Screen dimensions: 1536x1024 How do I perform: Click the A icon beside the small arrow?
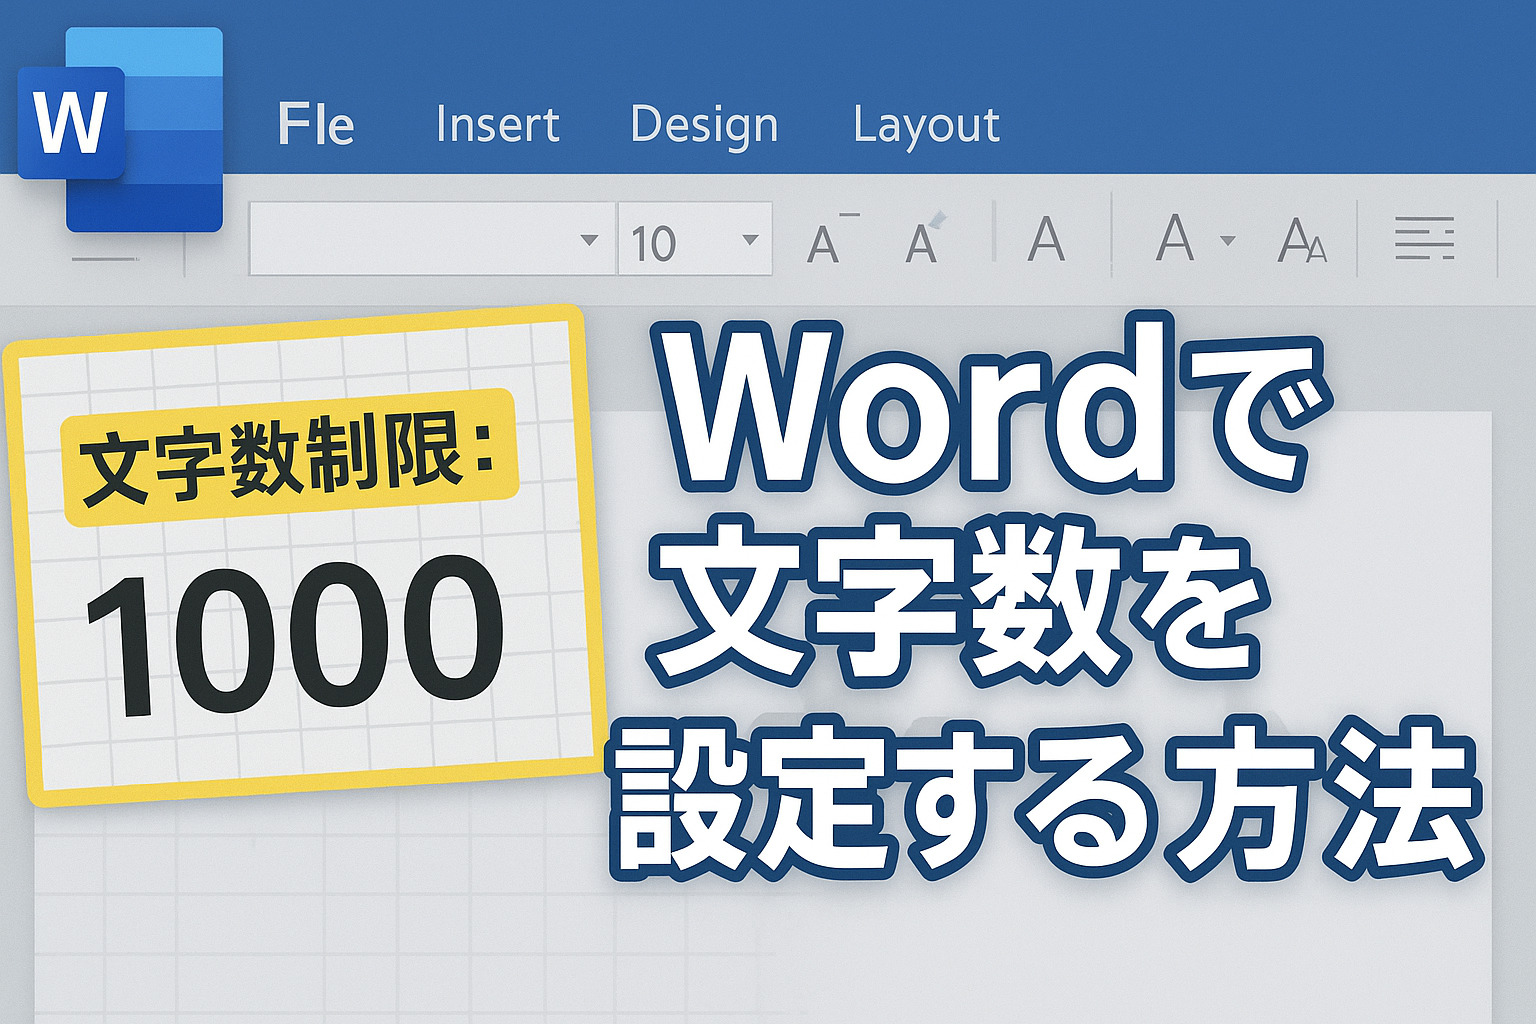point(1174,239)
